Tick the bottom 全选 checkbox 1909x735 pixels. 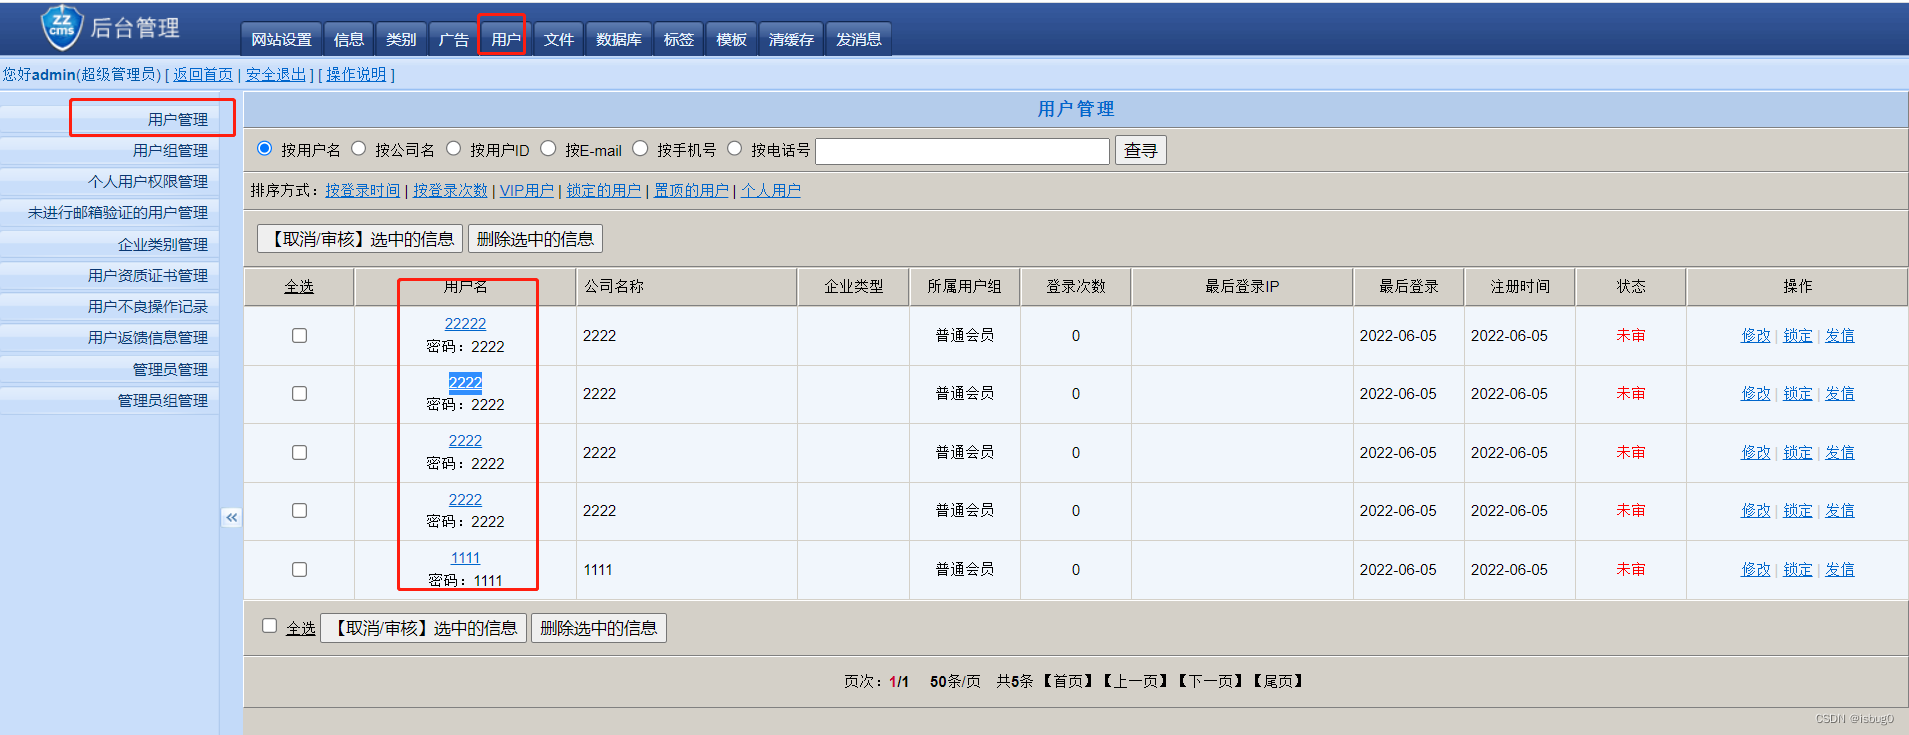(x=269, y=626)
